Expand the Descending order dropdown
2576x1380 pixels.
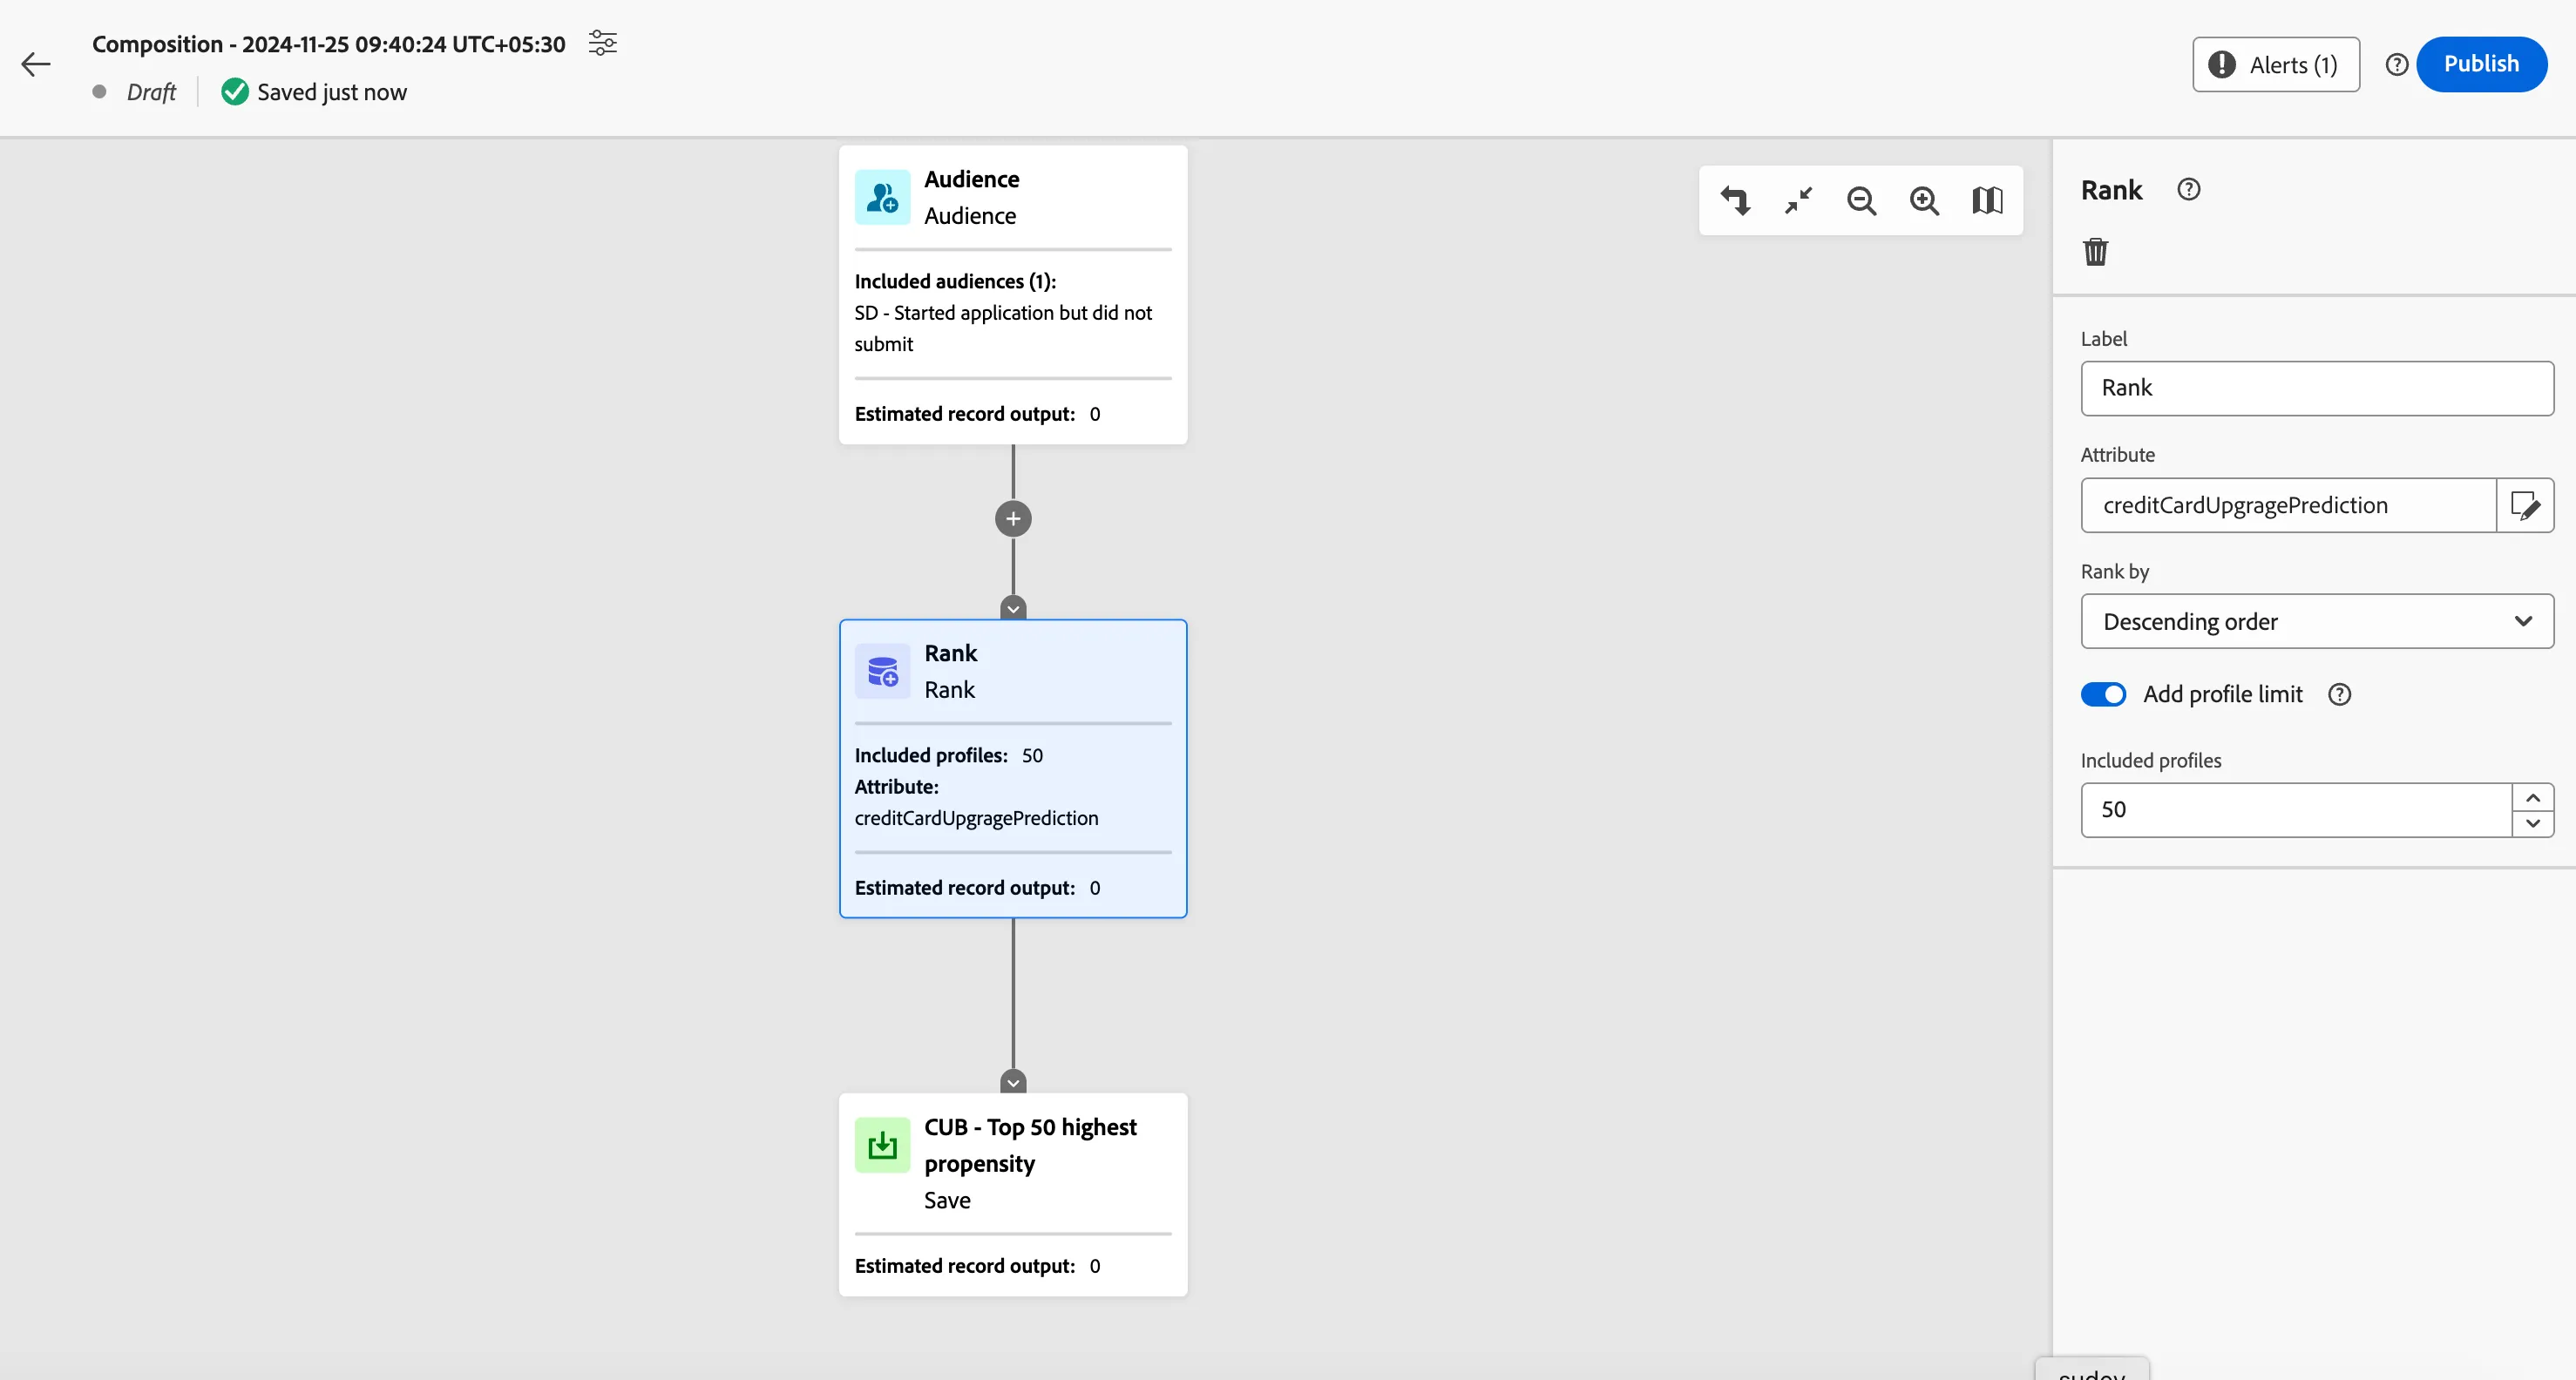(x=2316, y=621)
